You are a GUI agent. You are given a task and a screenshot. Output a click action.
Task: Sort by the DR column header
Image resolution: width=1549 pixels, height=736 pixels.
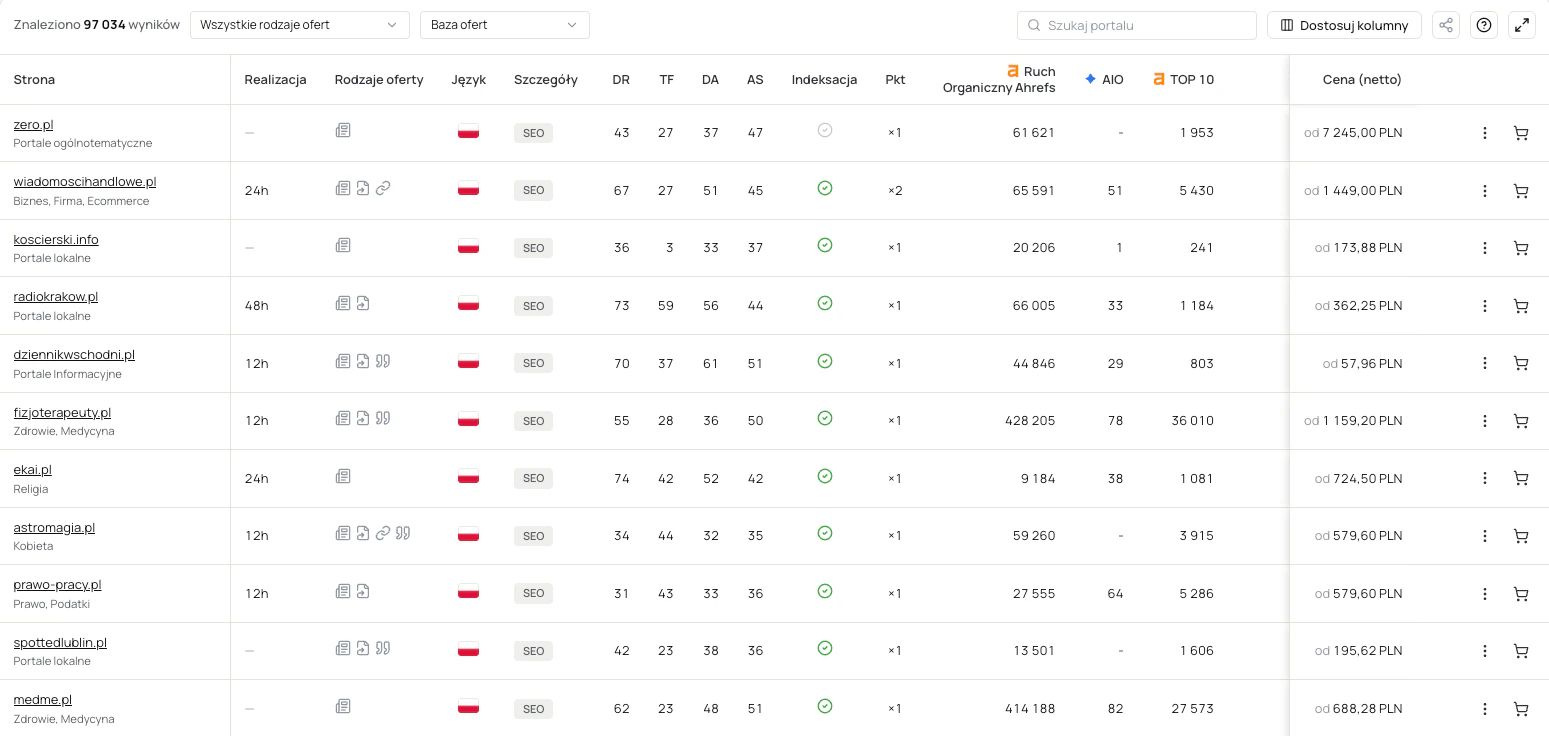tap(621, 80)
